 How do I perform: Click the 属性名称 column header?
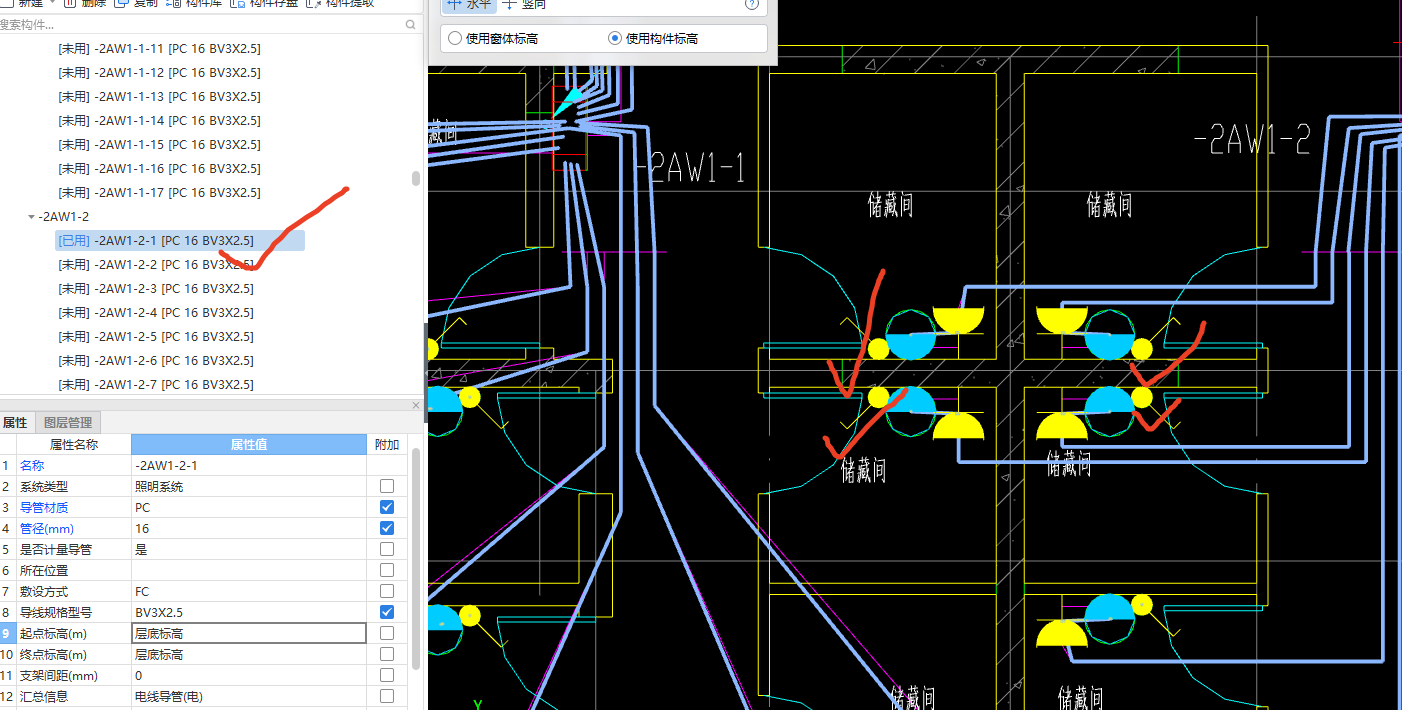(x=74, y=444)
